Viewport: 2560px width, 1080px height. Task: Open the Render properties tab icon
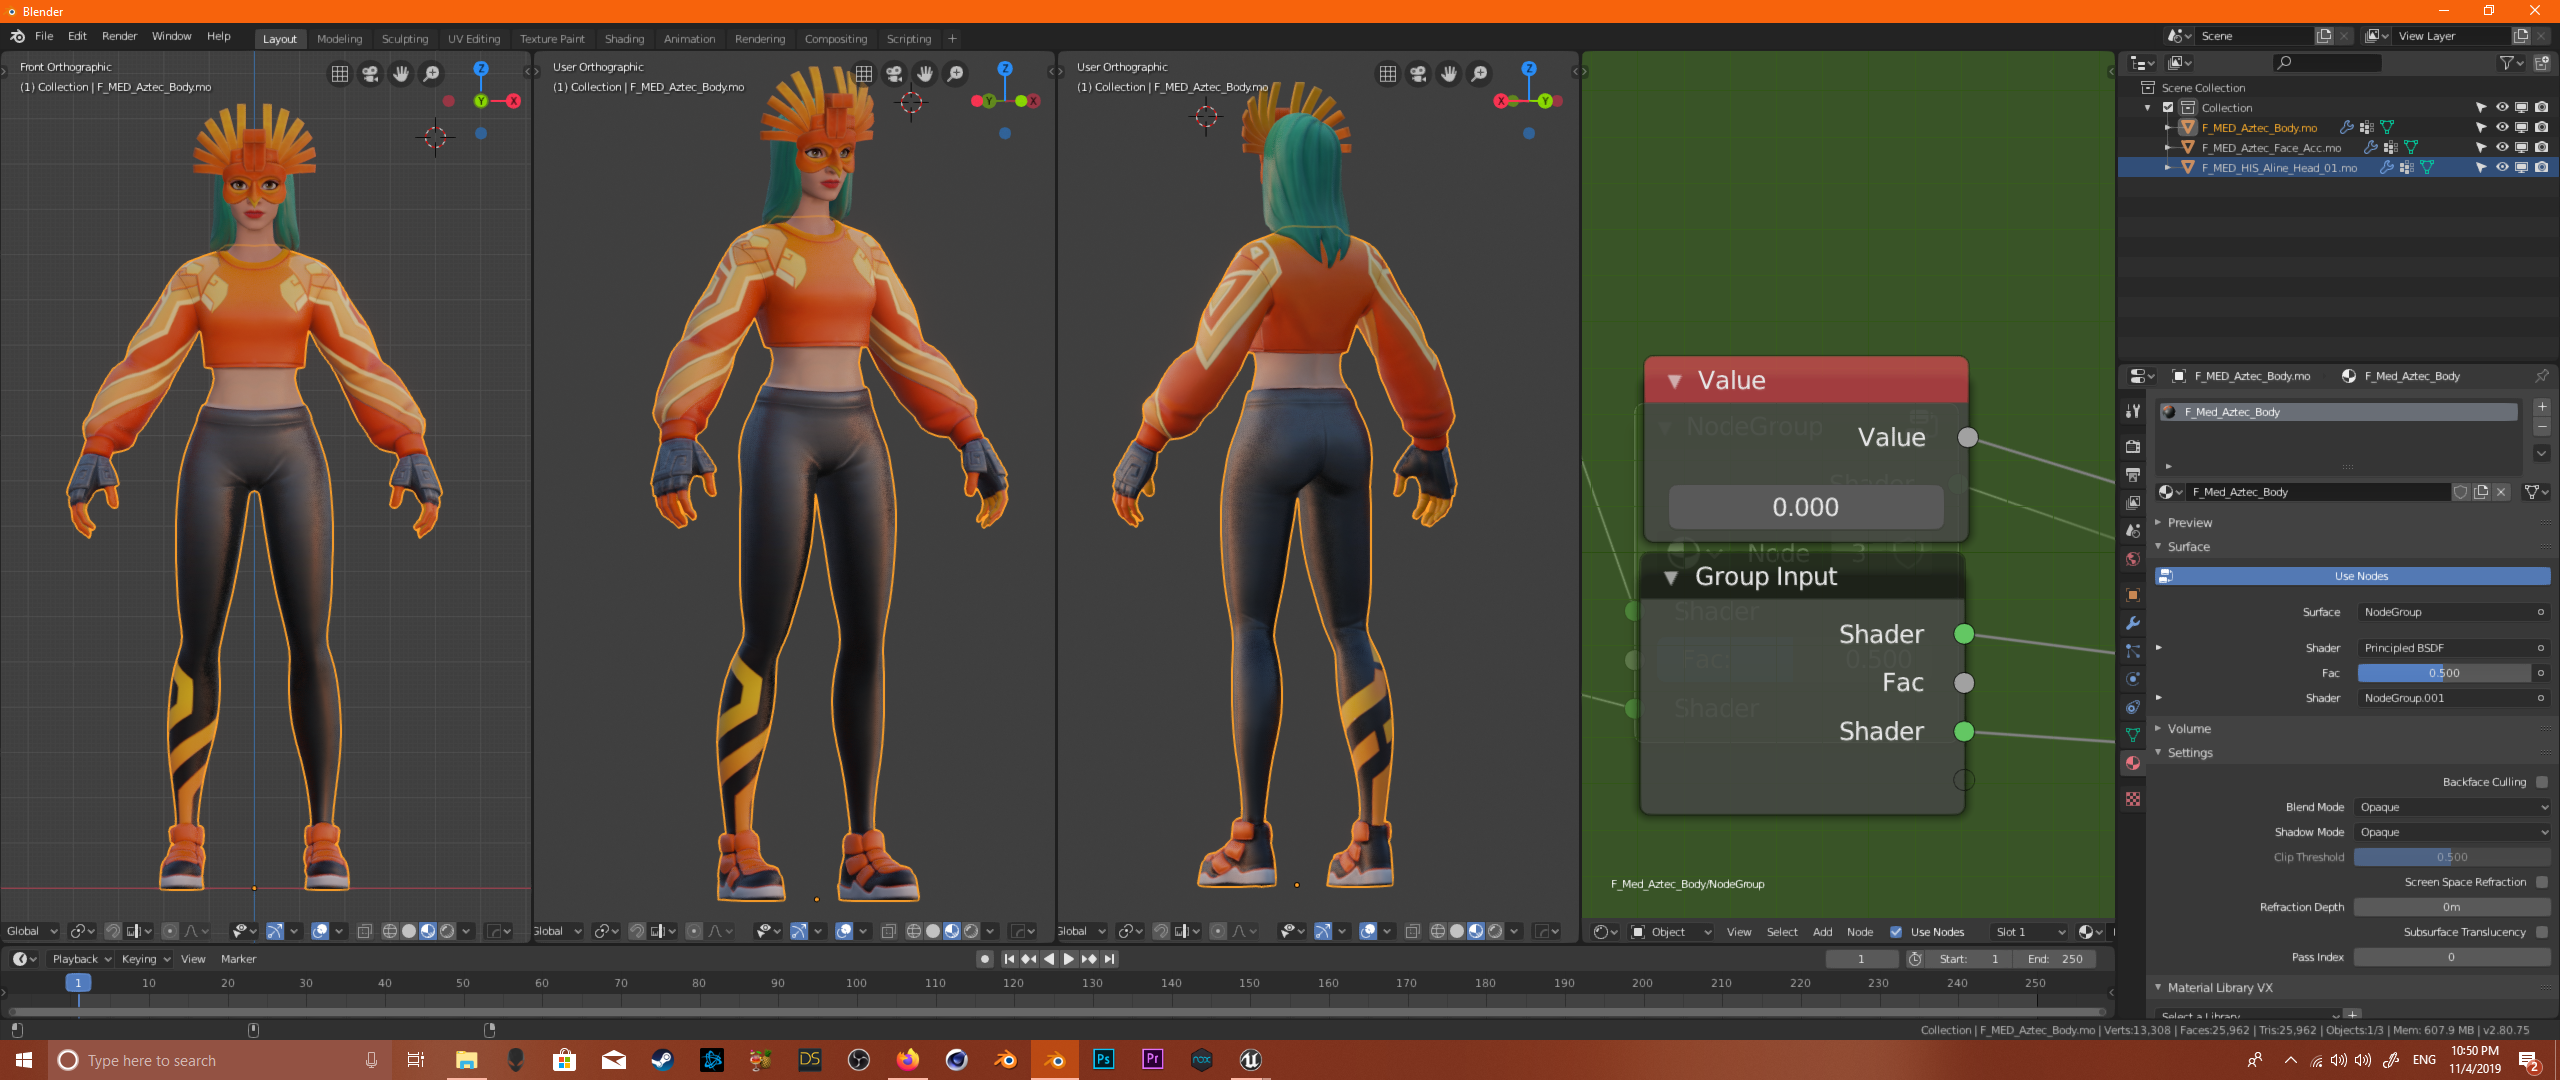coord(2133,447)
